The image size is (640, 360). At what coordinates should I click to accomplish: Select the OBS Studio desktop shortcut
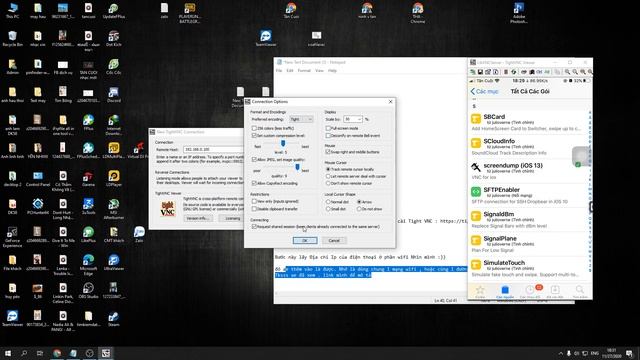[x=88, y=291]
